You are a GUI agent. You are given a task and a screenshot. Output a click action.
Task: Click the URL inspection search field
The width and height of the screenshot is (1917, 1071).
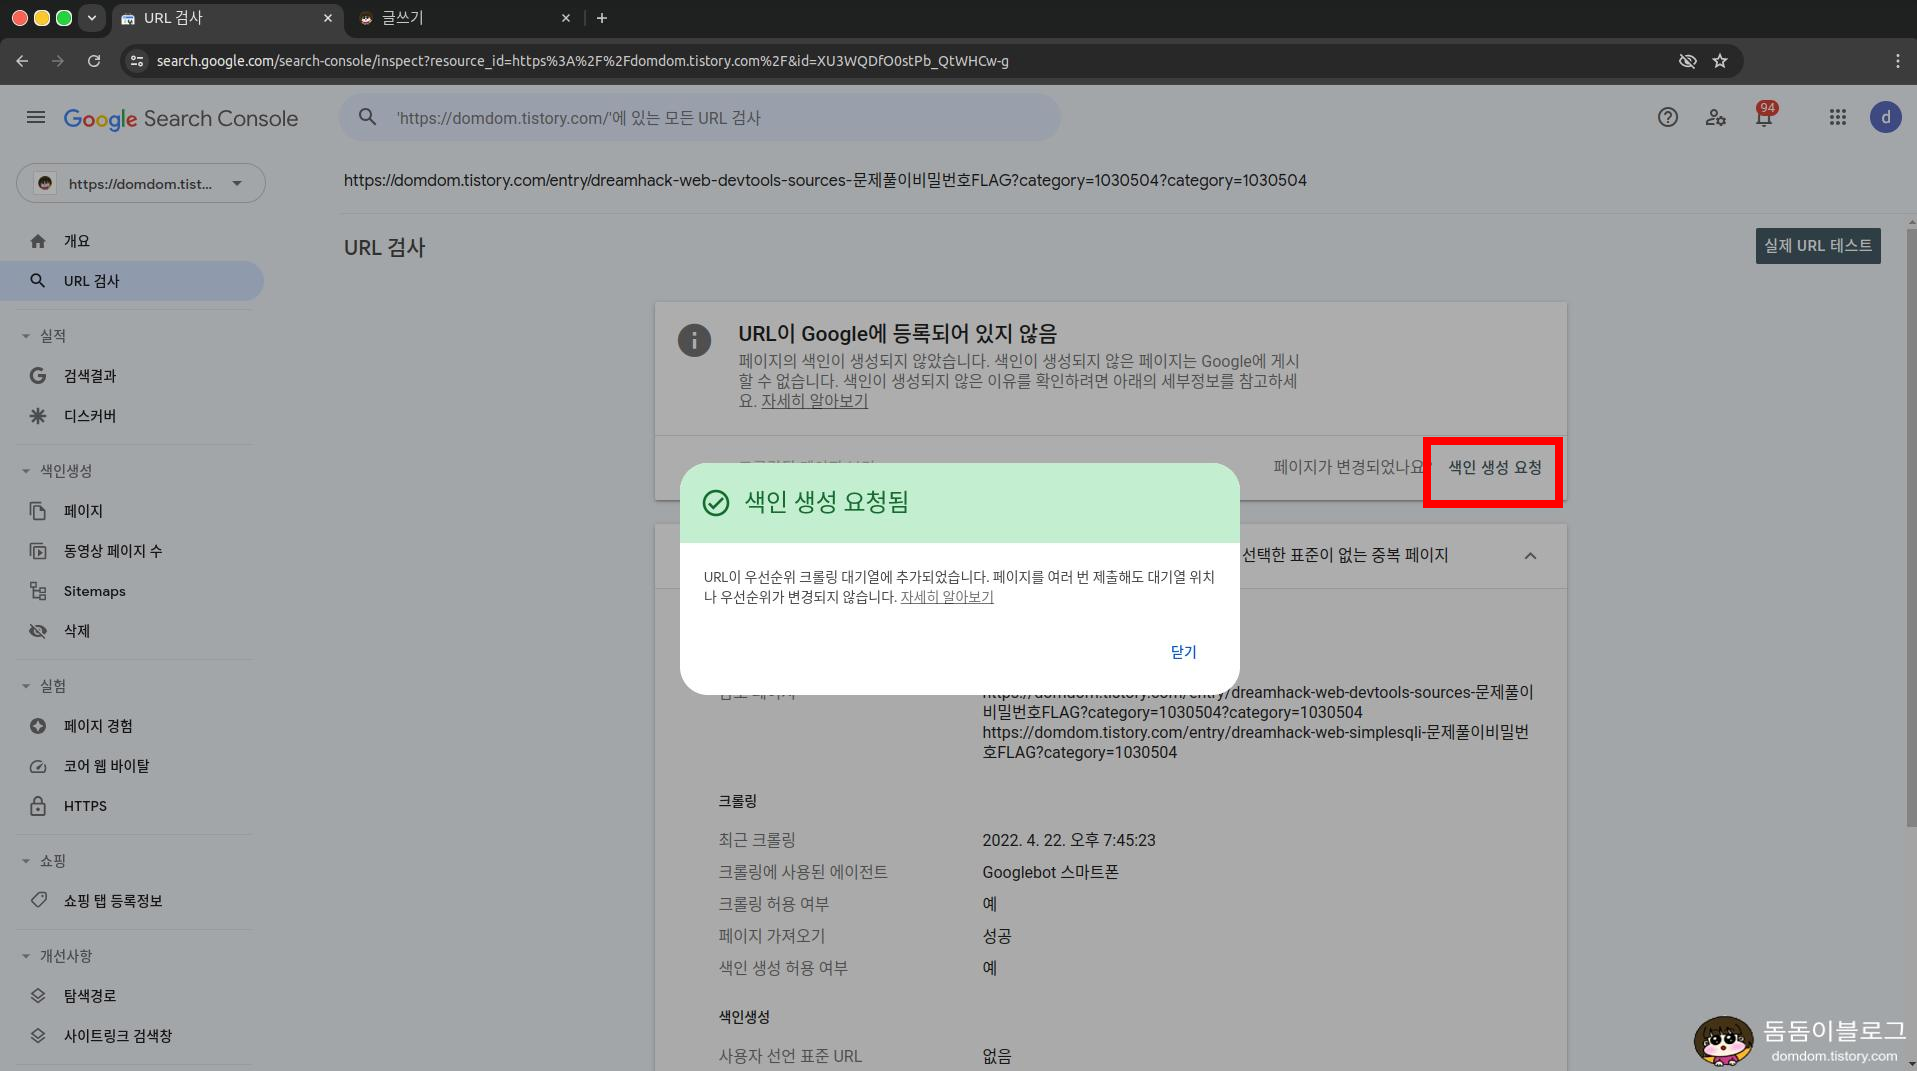point(700,118)
